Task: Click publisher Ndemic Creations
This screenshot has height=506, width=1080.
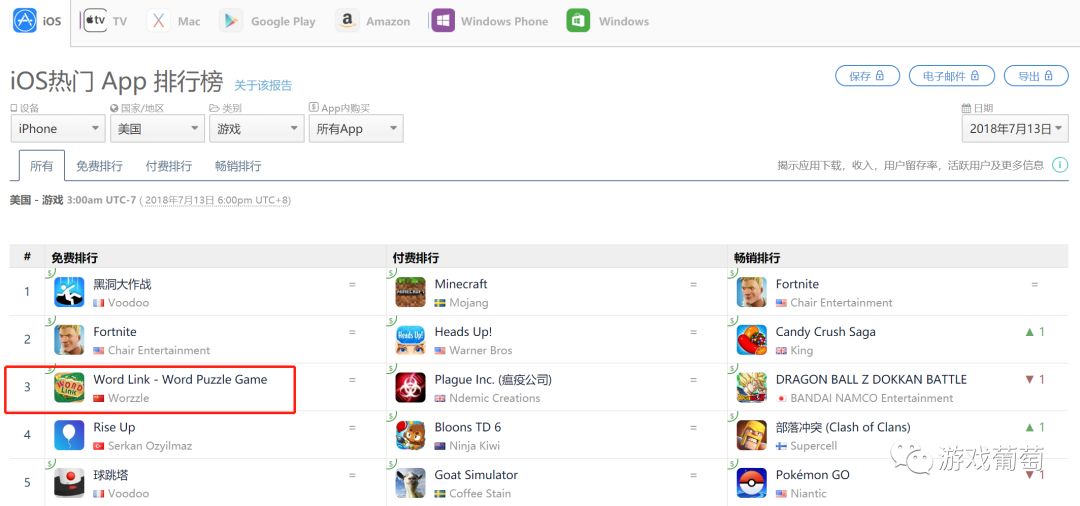Action: [495, 398]
